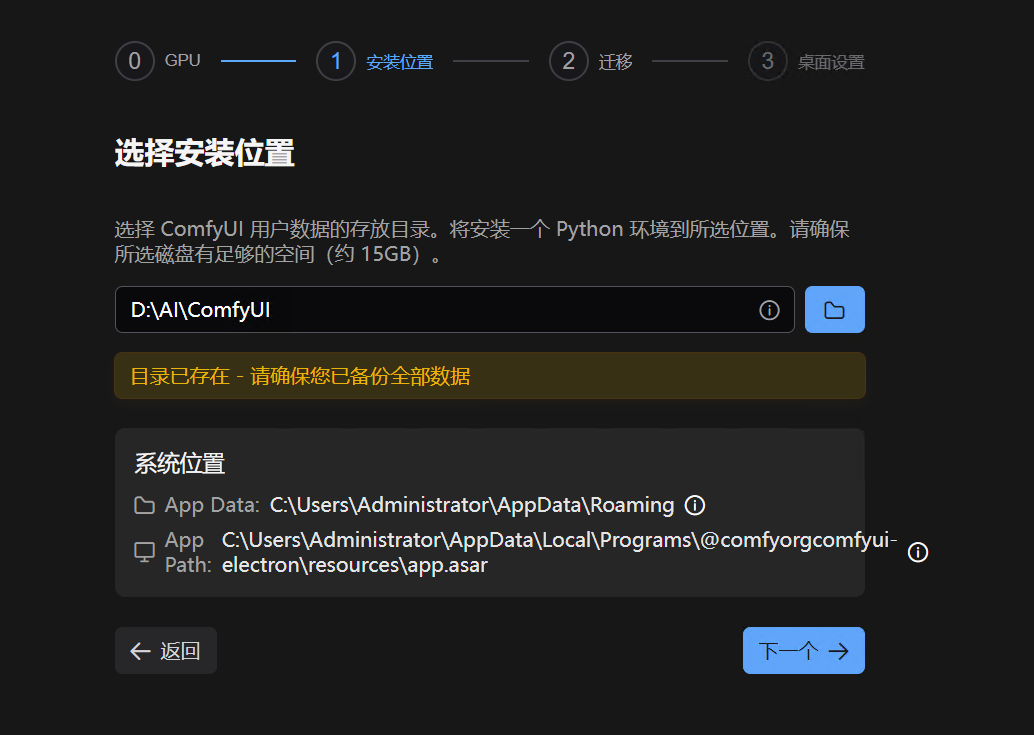Click the 目录已存在 warning message

click(490, 376)
